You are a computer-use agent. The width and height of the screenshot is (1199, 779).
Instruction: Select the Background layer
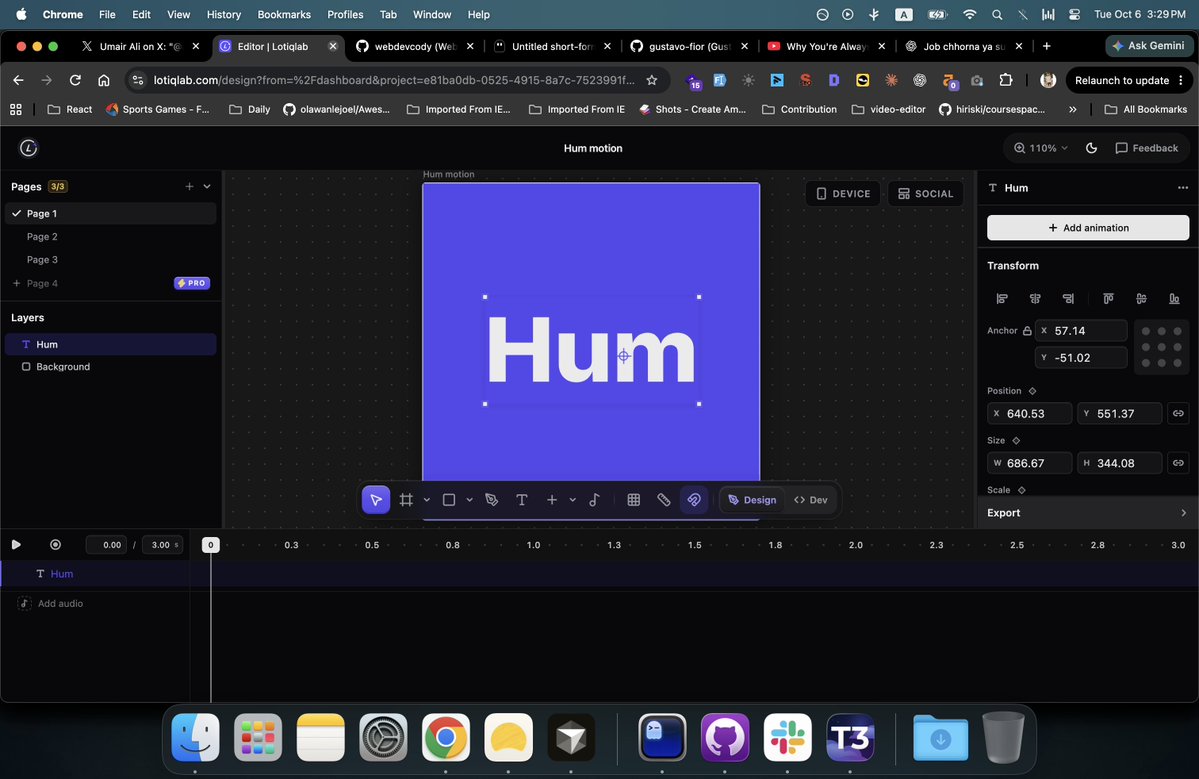coord(110,367)
